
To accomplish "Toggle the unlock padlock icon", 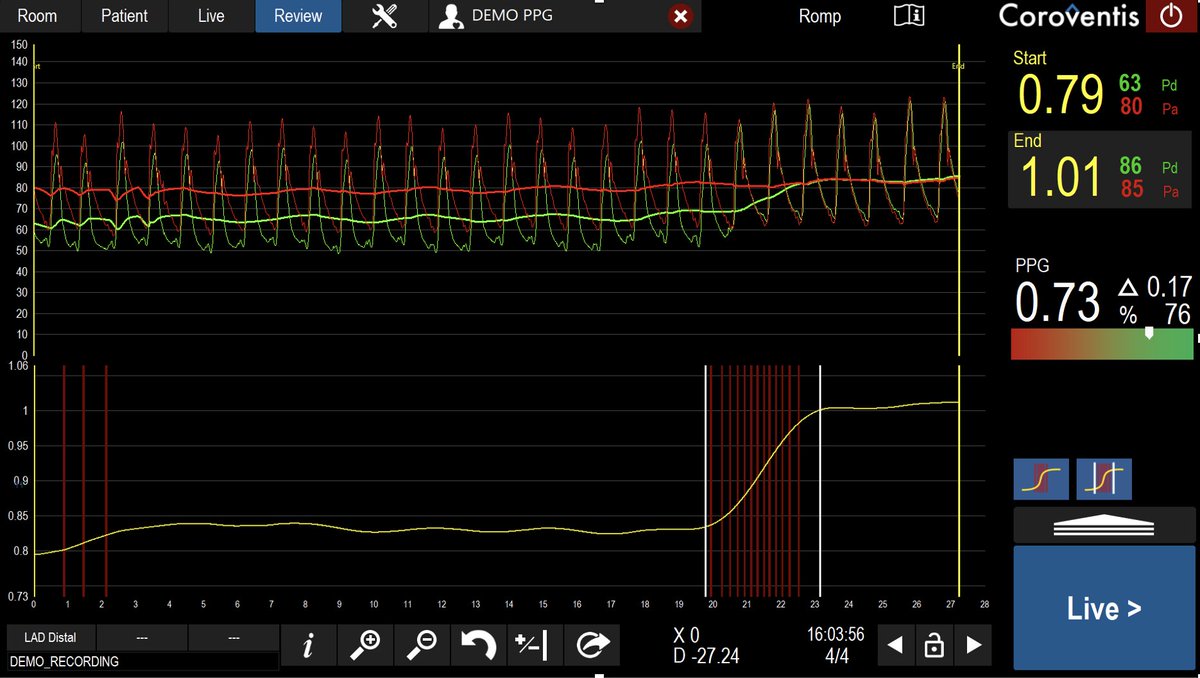I will 934,646.
